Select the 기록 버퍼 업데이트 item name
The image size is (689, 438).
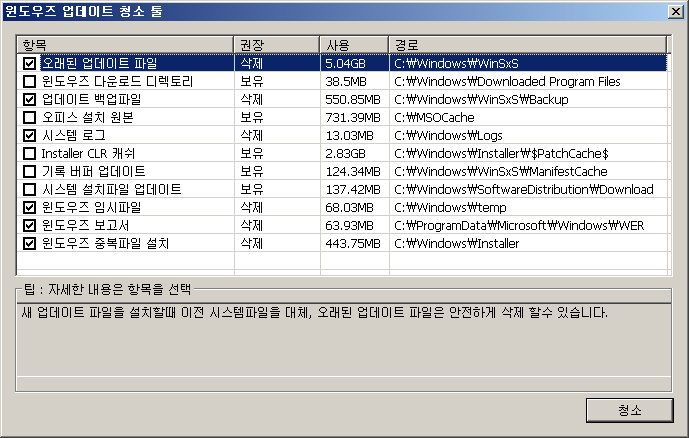[93, 171]
